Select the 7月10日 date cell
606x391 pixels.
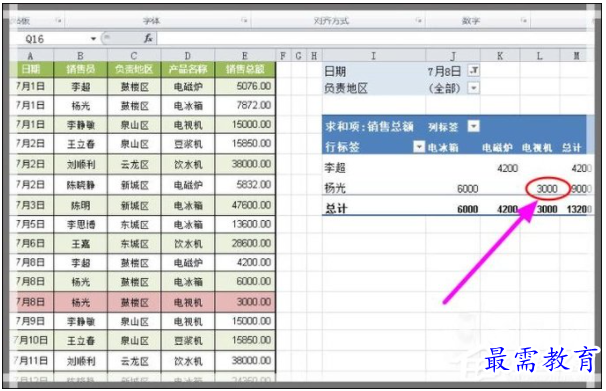(32, 340)
